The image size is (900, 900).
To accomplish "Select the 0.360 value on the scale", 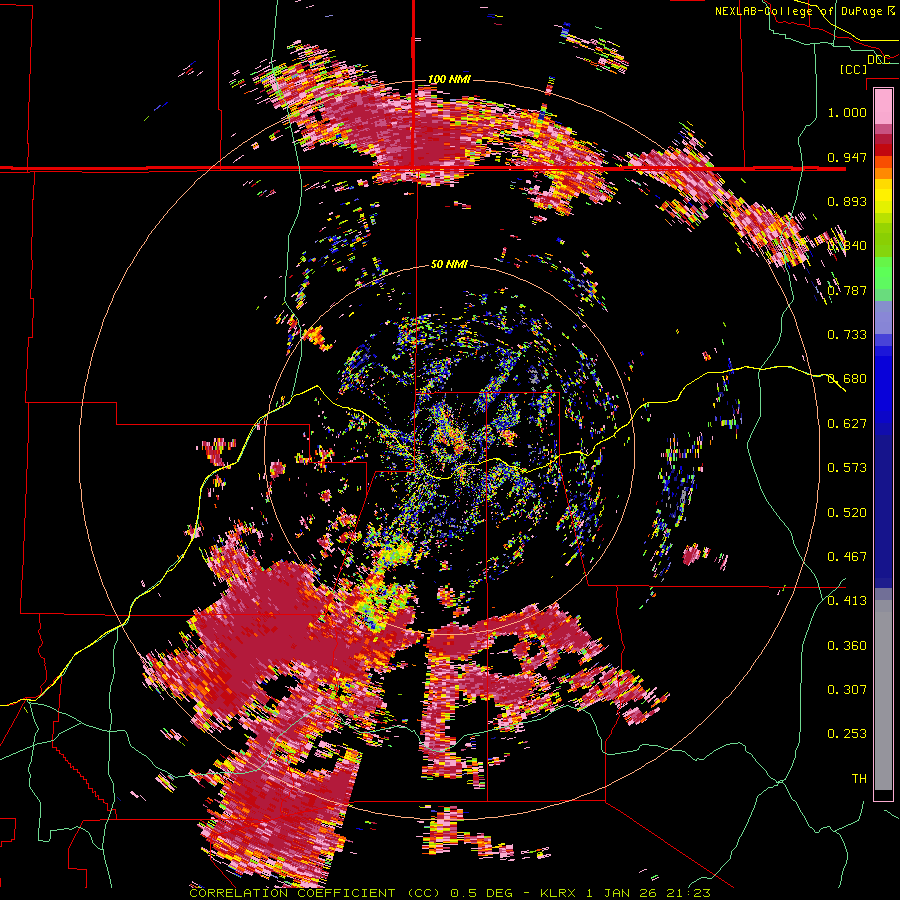I will coord(847,646).
